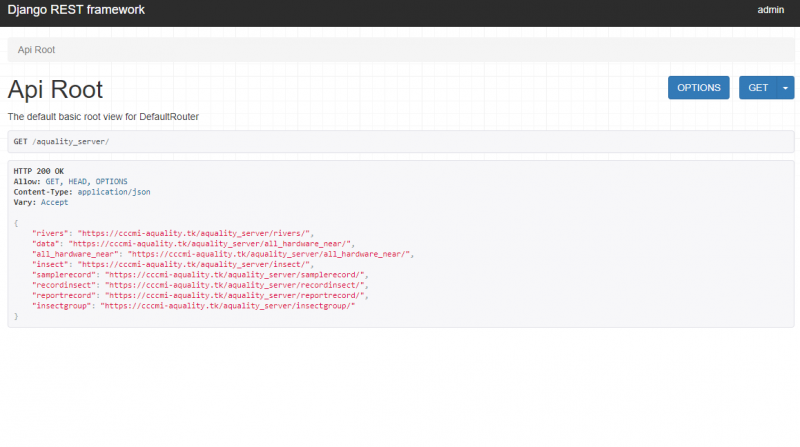Select the Content-Type application/json header
Screen dimensions: 800x447
point(82,192)
